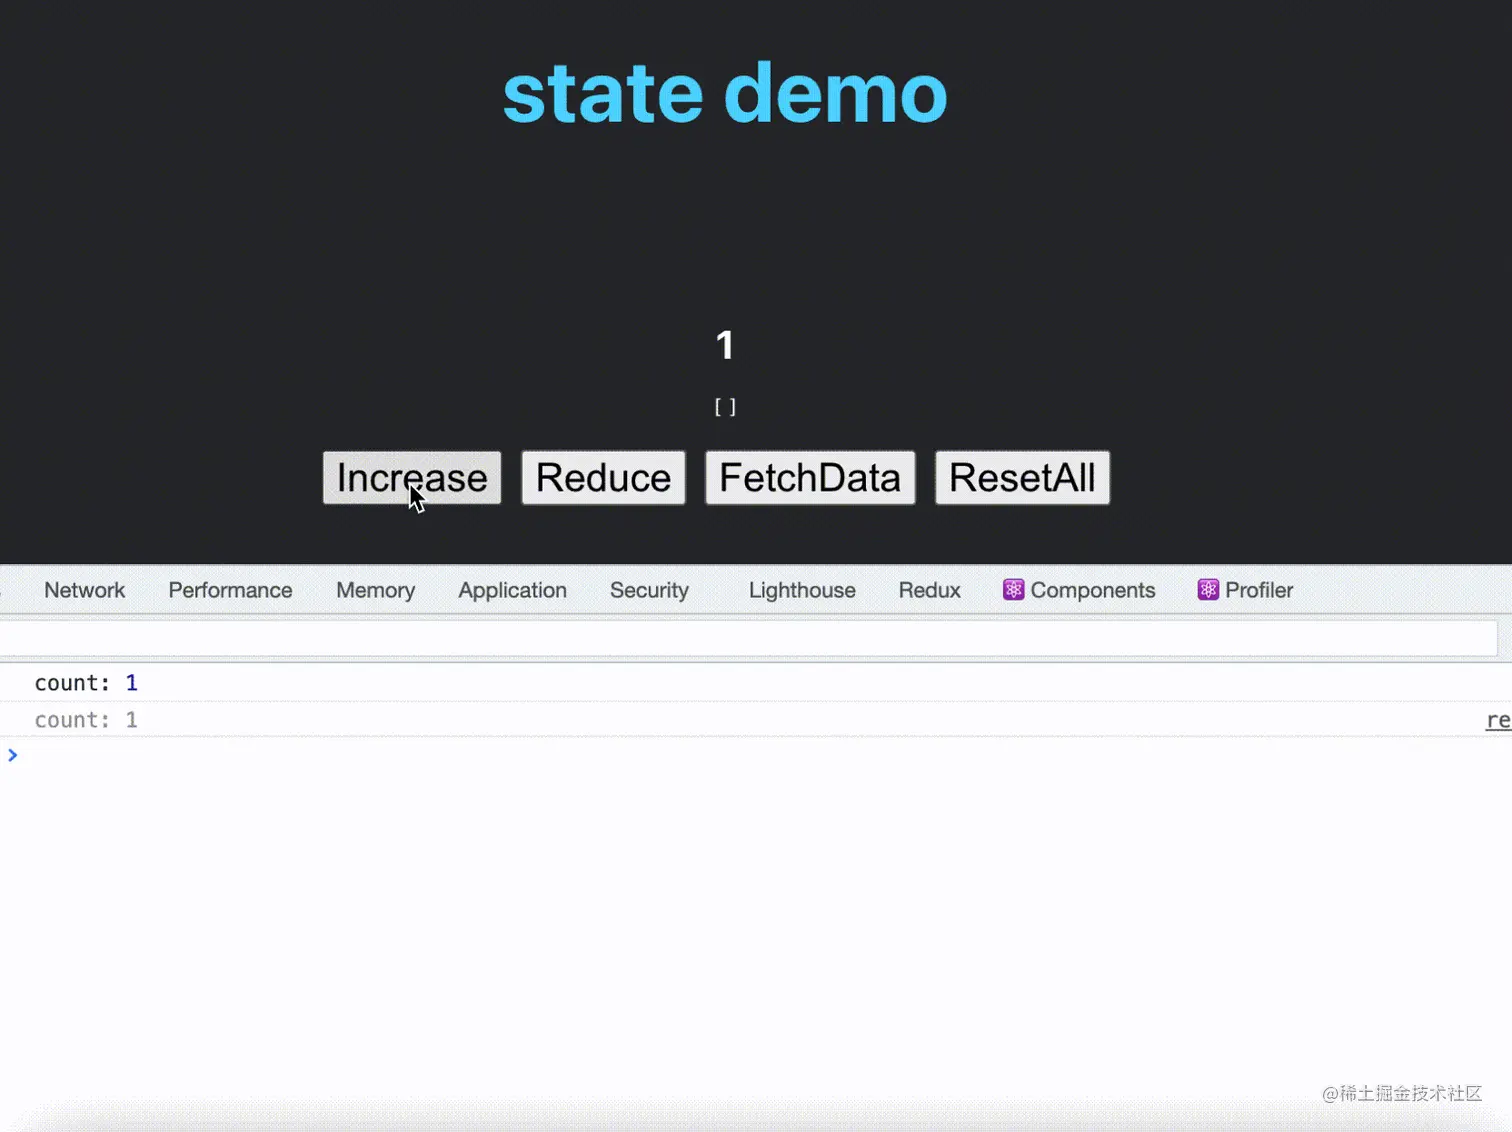Viewport: 1512px width, 1132px height.
Task: Open the Application tab
Action: [512, 590]
